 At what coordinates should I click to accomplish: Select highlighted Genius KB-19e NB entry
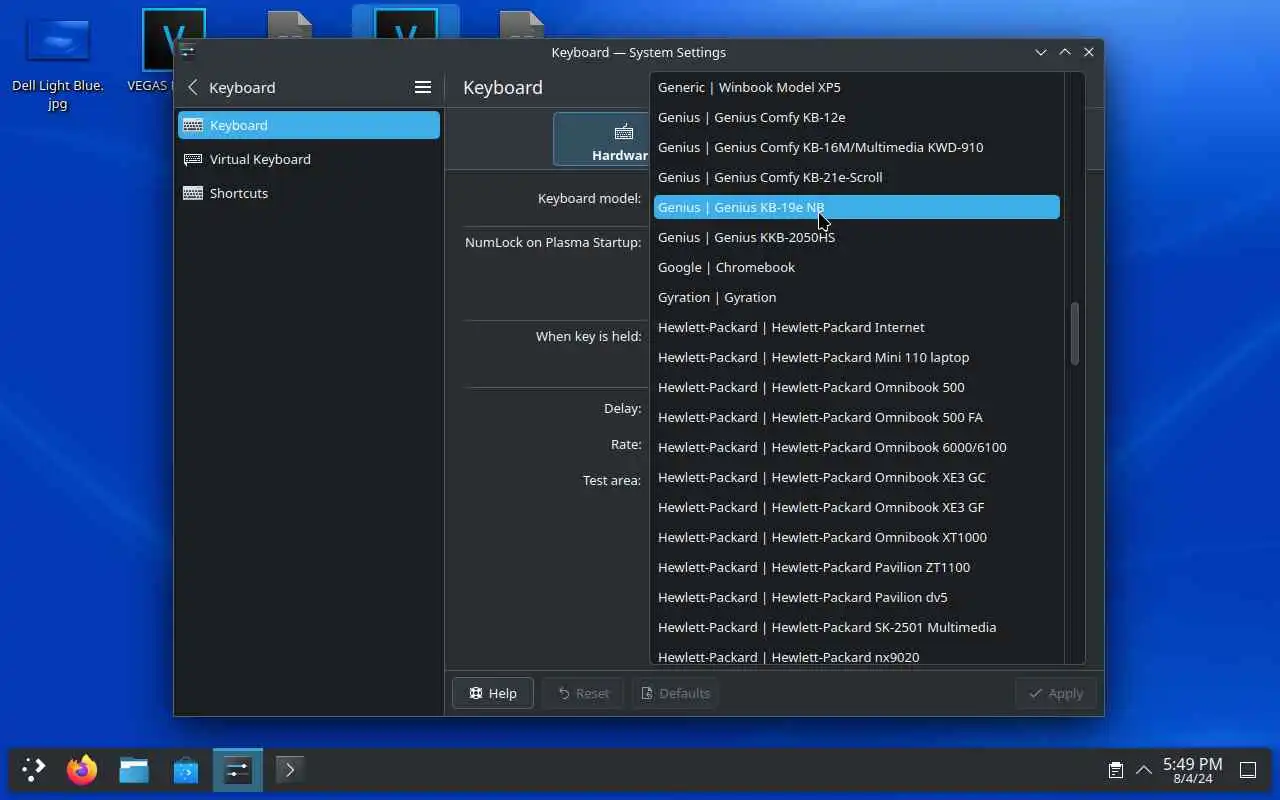click(x=857, y=207)
